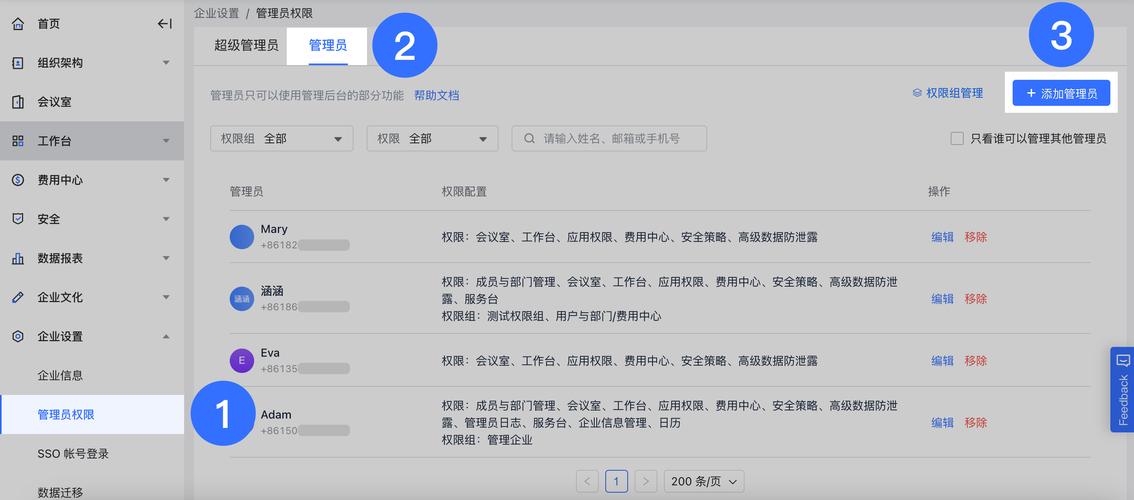This screenshot has width=1134, height=500.
Task: Click 移除 for Adam
Action: (x=976, y=422)
